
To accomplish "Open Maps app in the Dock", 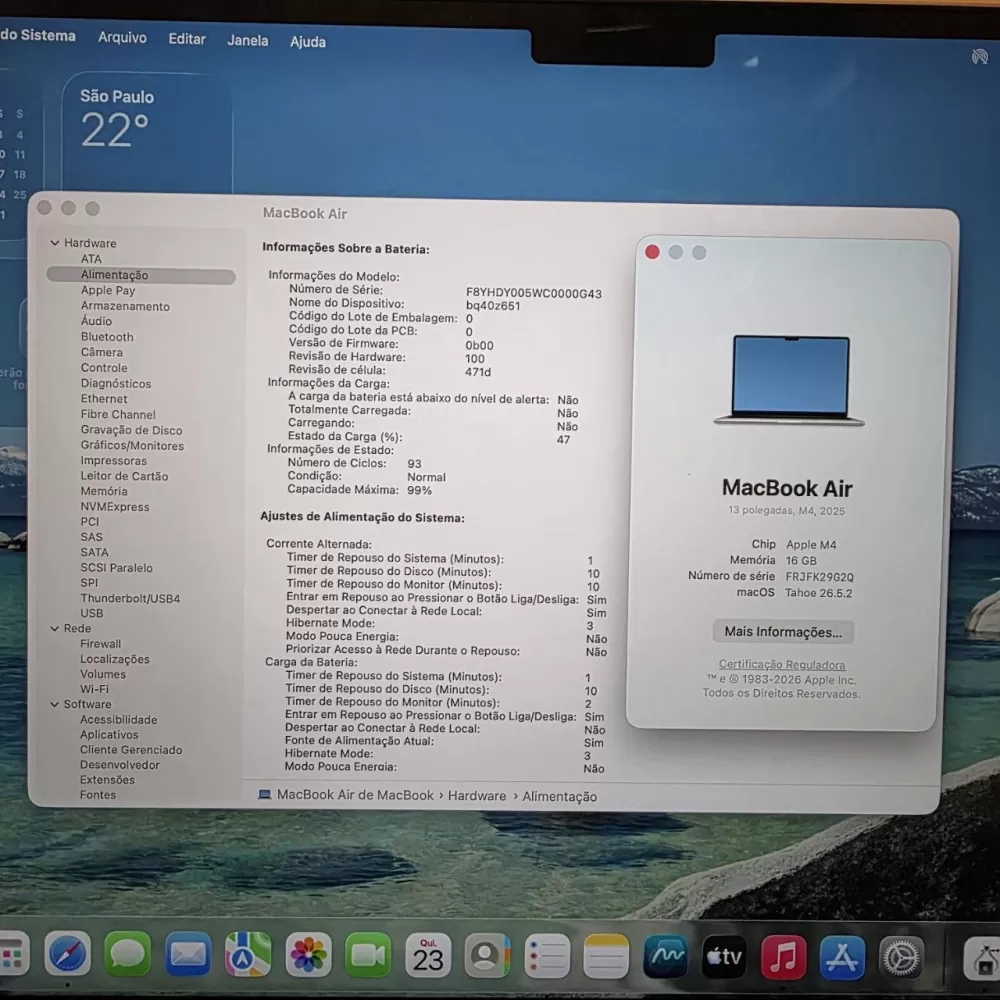I will click(247, 955).
